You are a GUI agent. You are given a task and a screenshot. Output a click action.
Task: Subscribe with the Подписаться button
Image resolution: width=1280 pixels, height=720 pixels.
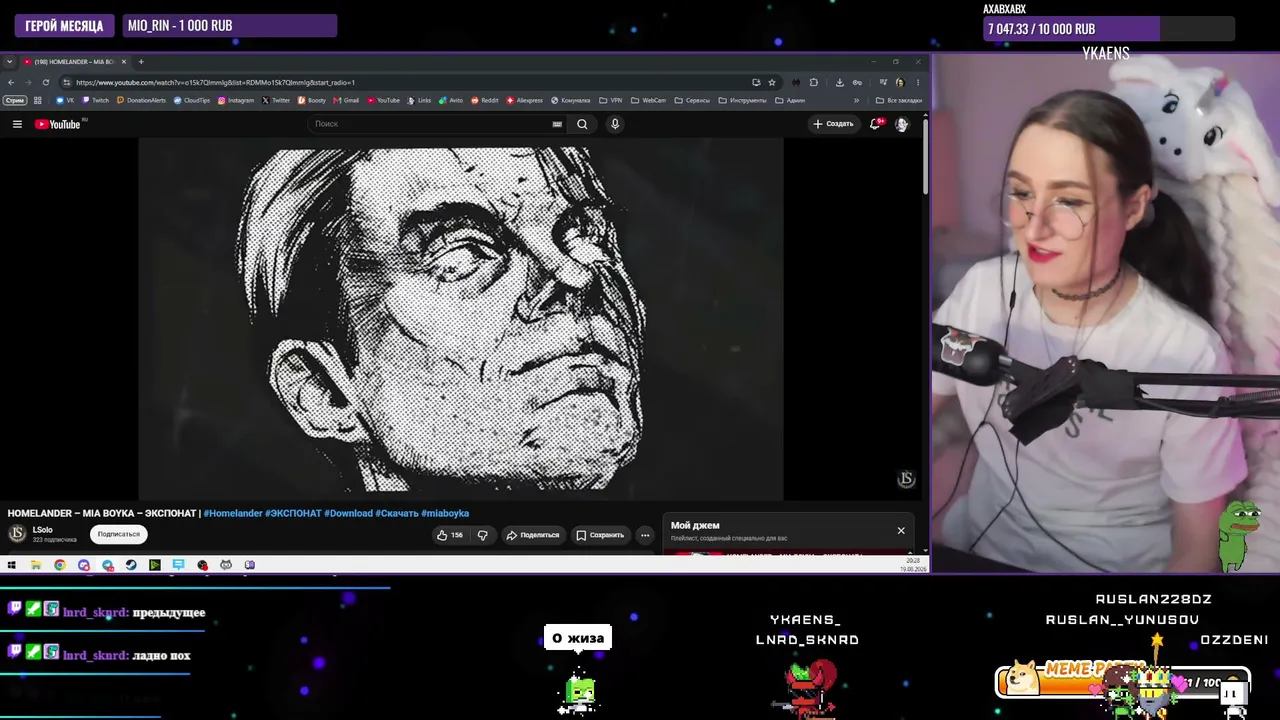pyautogui.click(x=119, y=535)
